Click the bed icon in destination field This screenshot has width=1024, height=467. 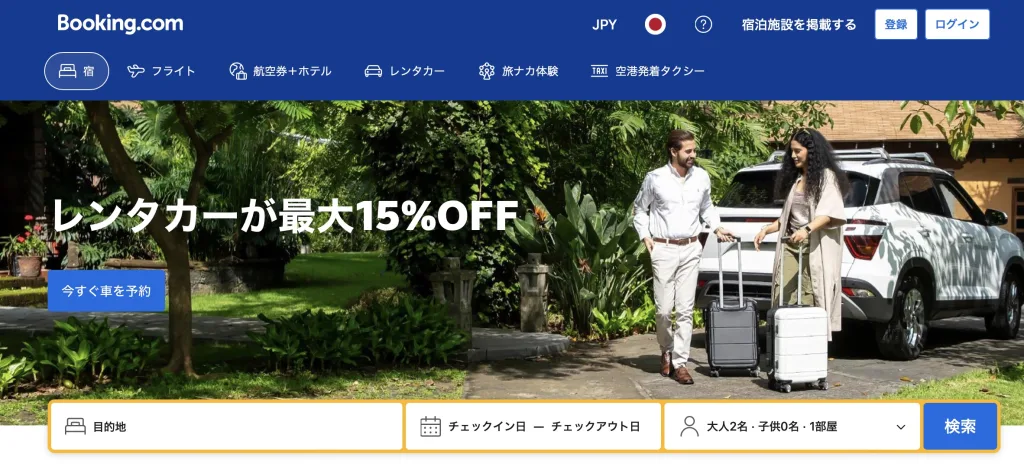pos(75,427)
